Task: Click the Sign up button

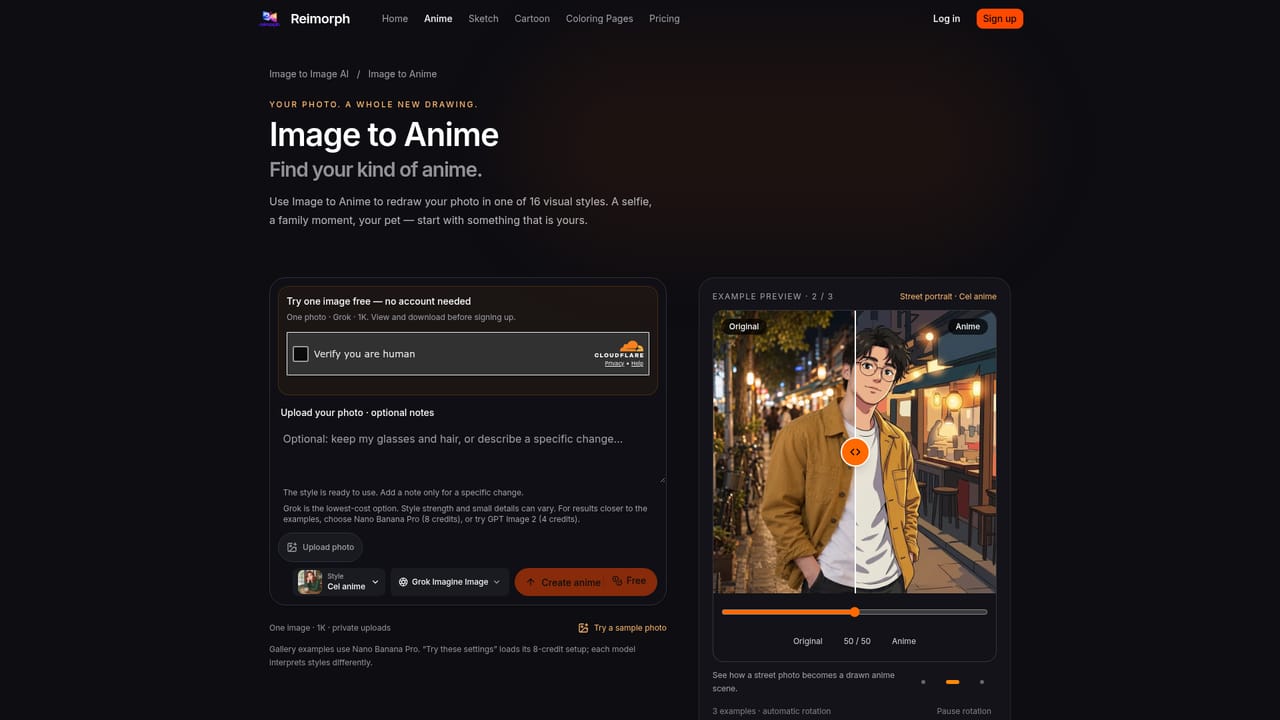Action: click(x=999, y=18)
